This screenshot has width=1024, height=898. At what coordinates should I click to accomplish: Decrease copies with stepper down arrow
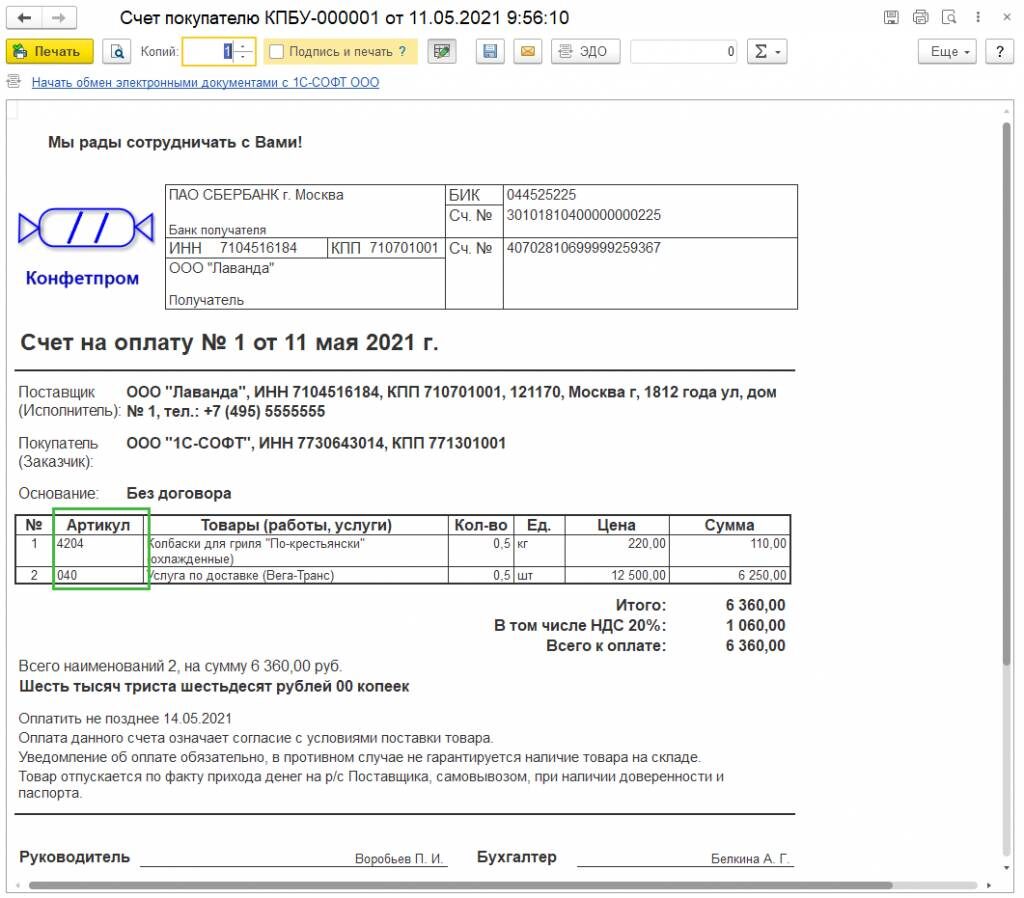point(244,57)
